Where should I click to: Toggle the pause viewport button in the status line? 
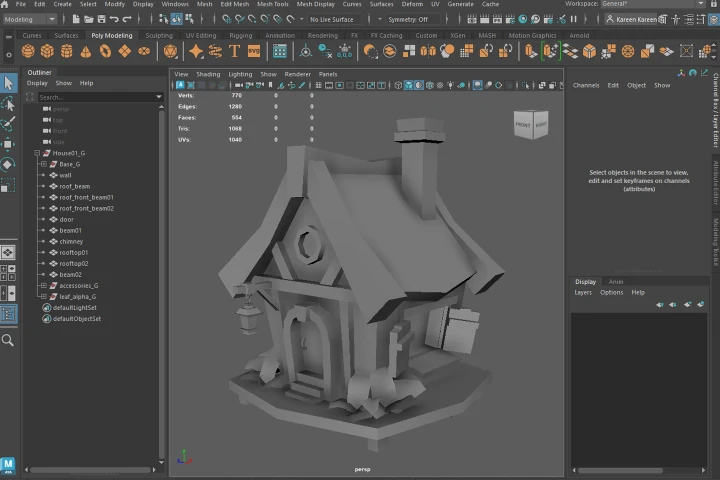(x=574, y=19)
